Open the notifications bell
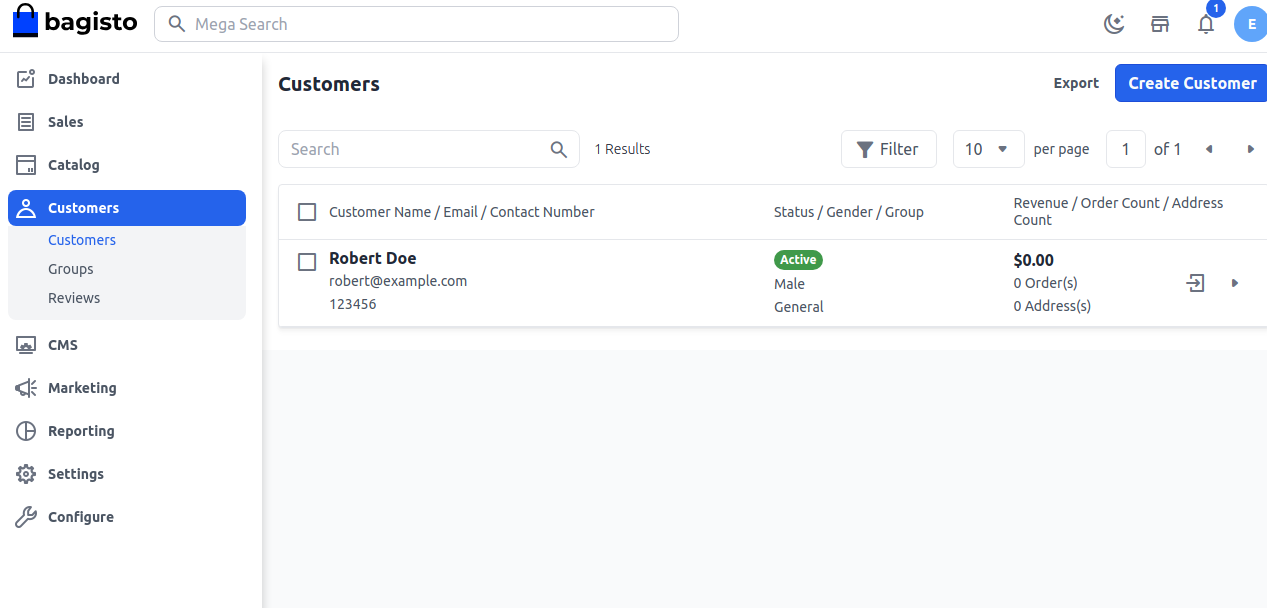Screen dimensions: 1267x608 tap(1206, 24)
